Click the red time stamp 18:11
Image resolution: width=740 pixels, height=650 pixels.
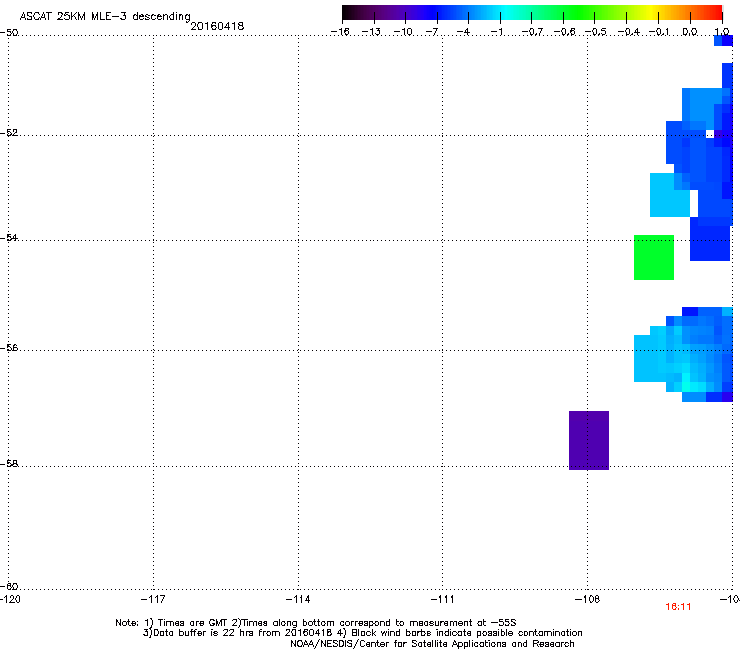point(678,607)
